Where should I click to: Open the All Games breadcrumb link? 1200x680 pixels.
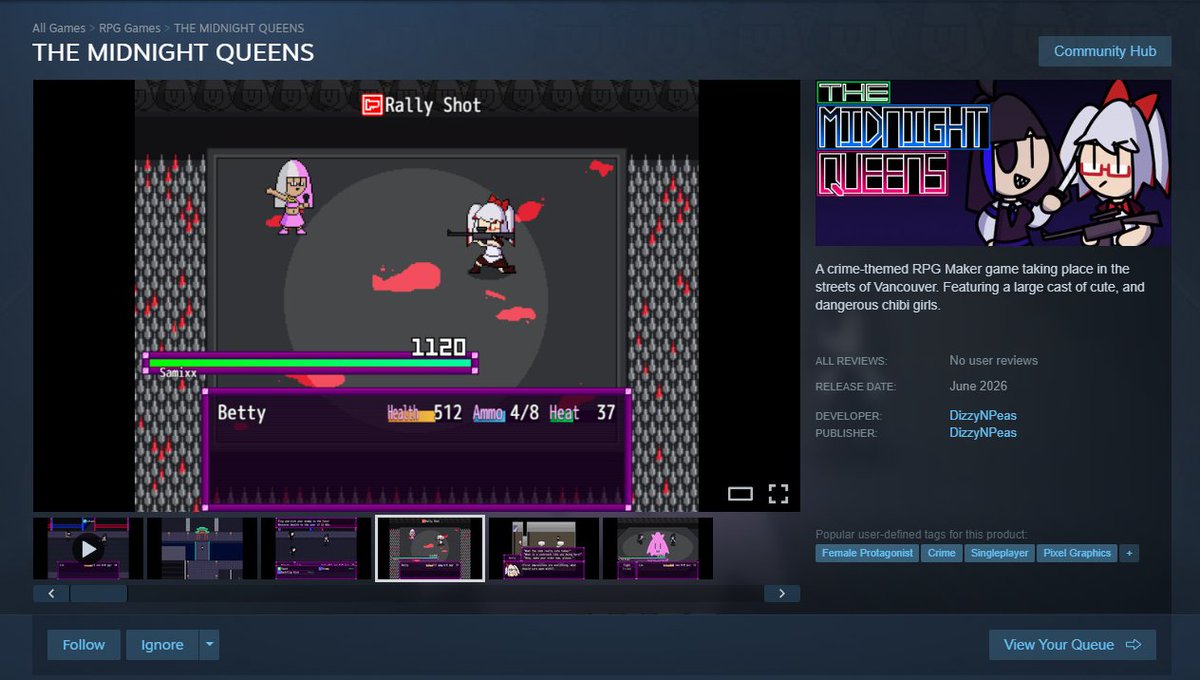tap(59, 28)
